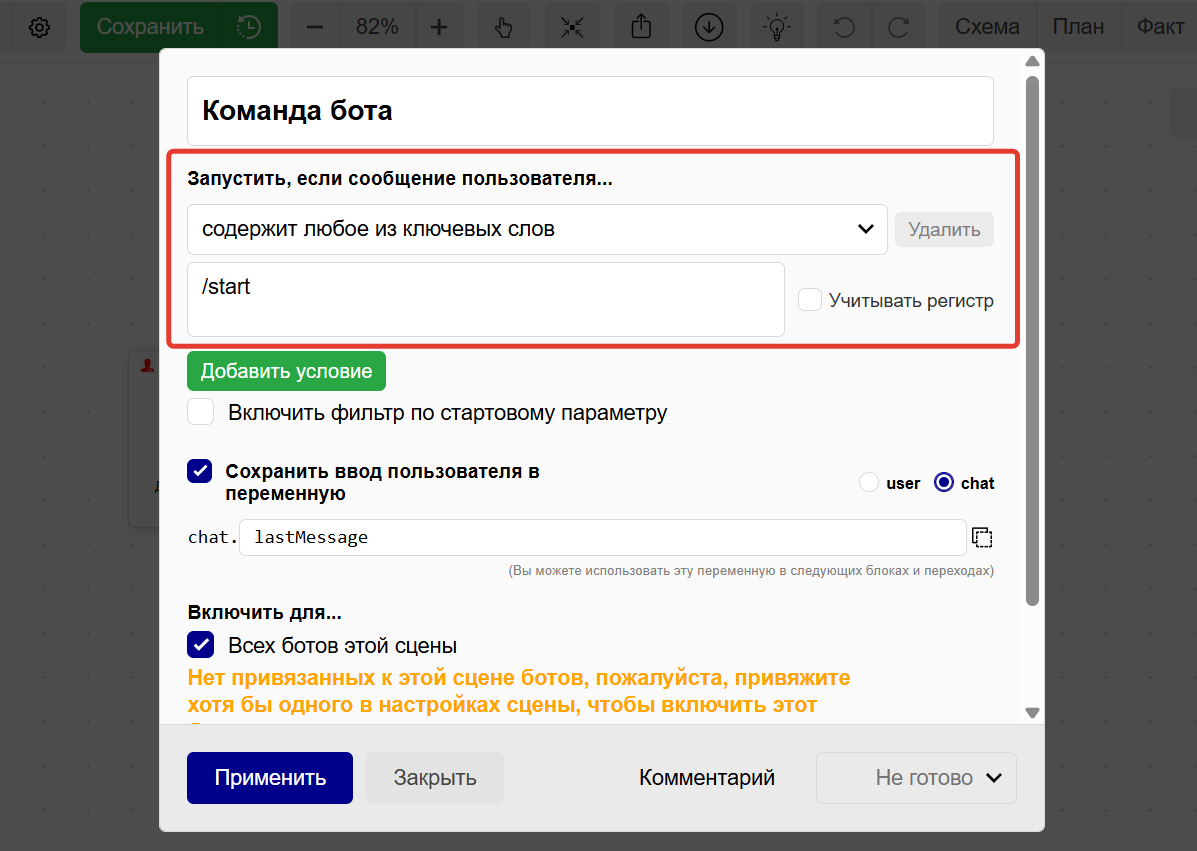Toggle Учитывать регистр checkbox
This screenshot has width=1197, height=851.
(810, 300)
